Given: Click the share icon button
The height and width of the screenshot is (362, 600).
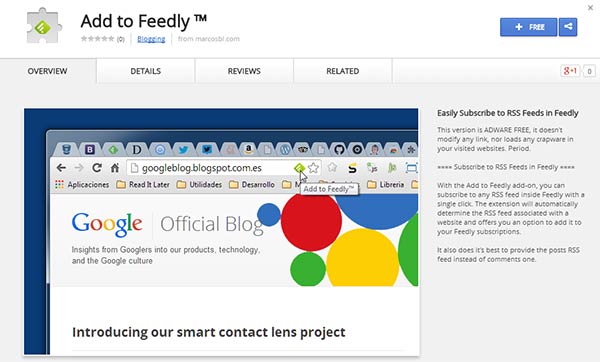Looking at the screenshot, I should click(x=568, y=27).
